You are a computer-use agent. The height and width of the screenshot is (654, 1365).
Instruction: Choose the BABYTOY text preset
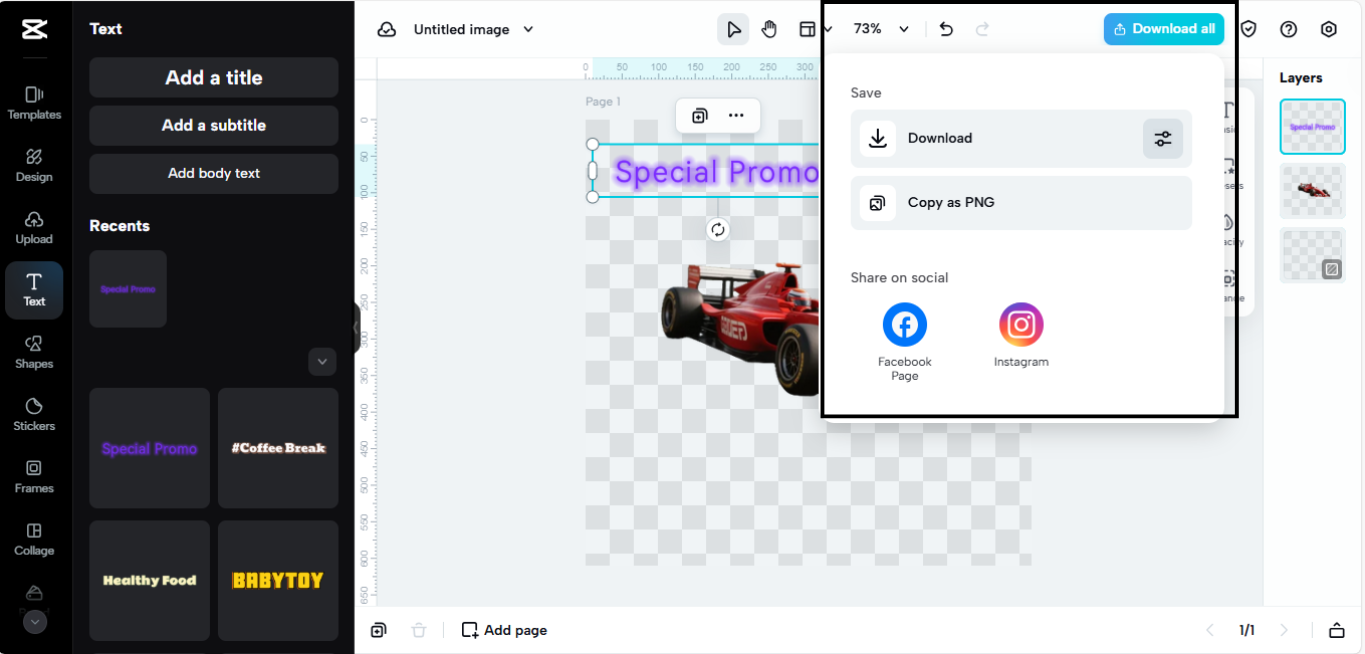tap(278, 580)
